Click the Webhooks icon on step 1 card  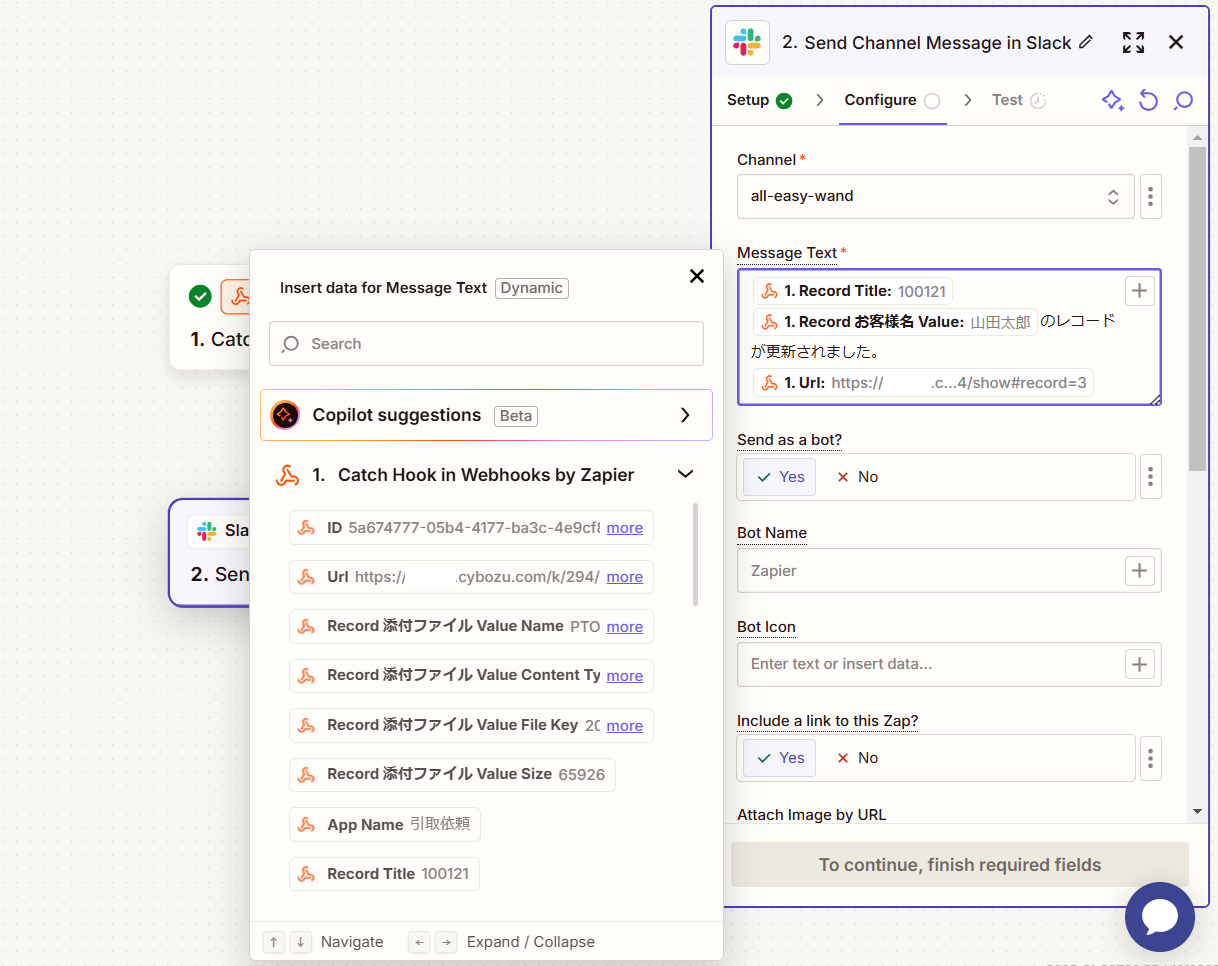coord(238,296)
